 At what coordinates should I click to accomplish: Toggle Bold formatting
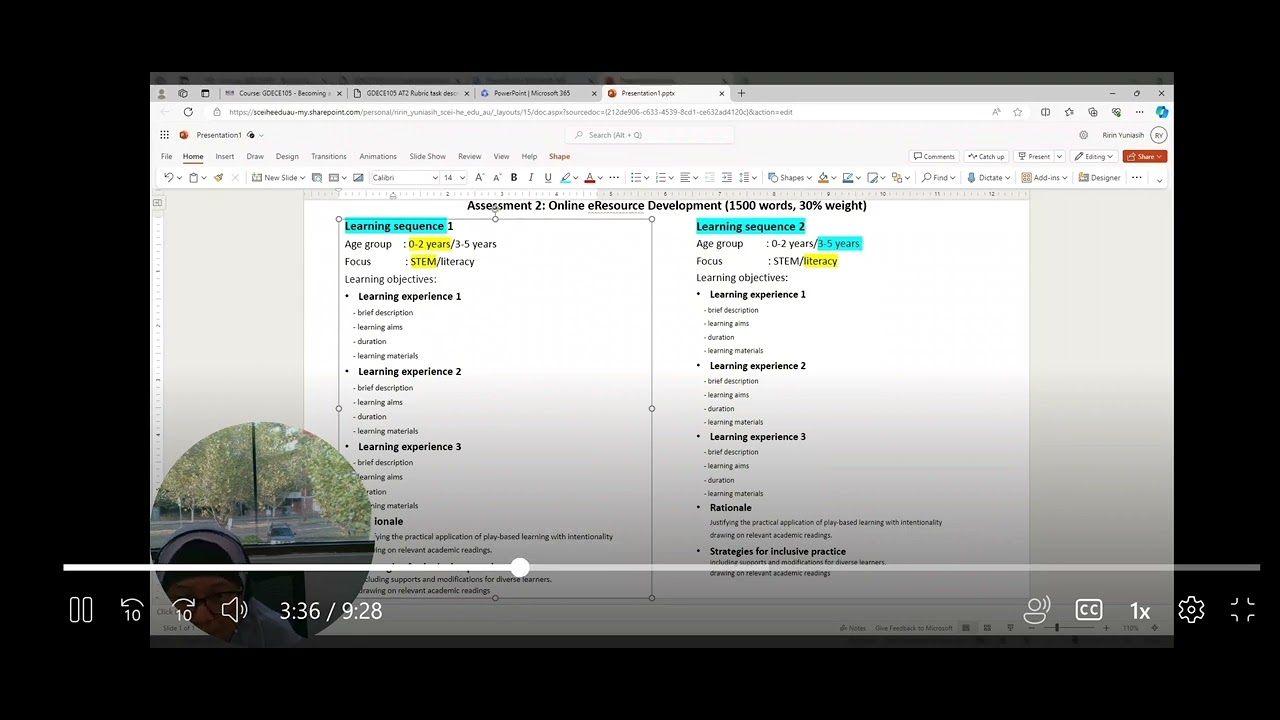(x=514, y=178)
